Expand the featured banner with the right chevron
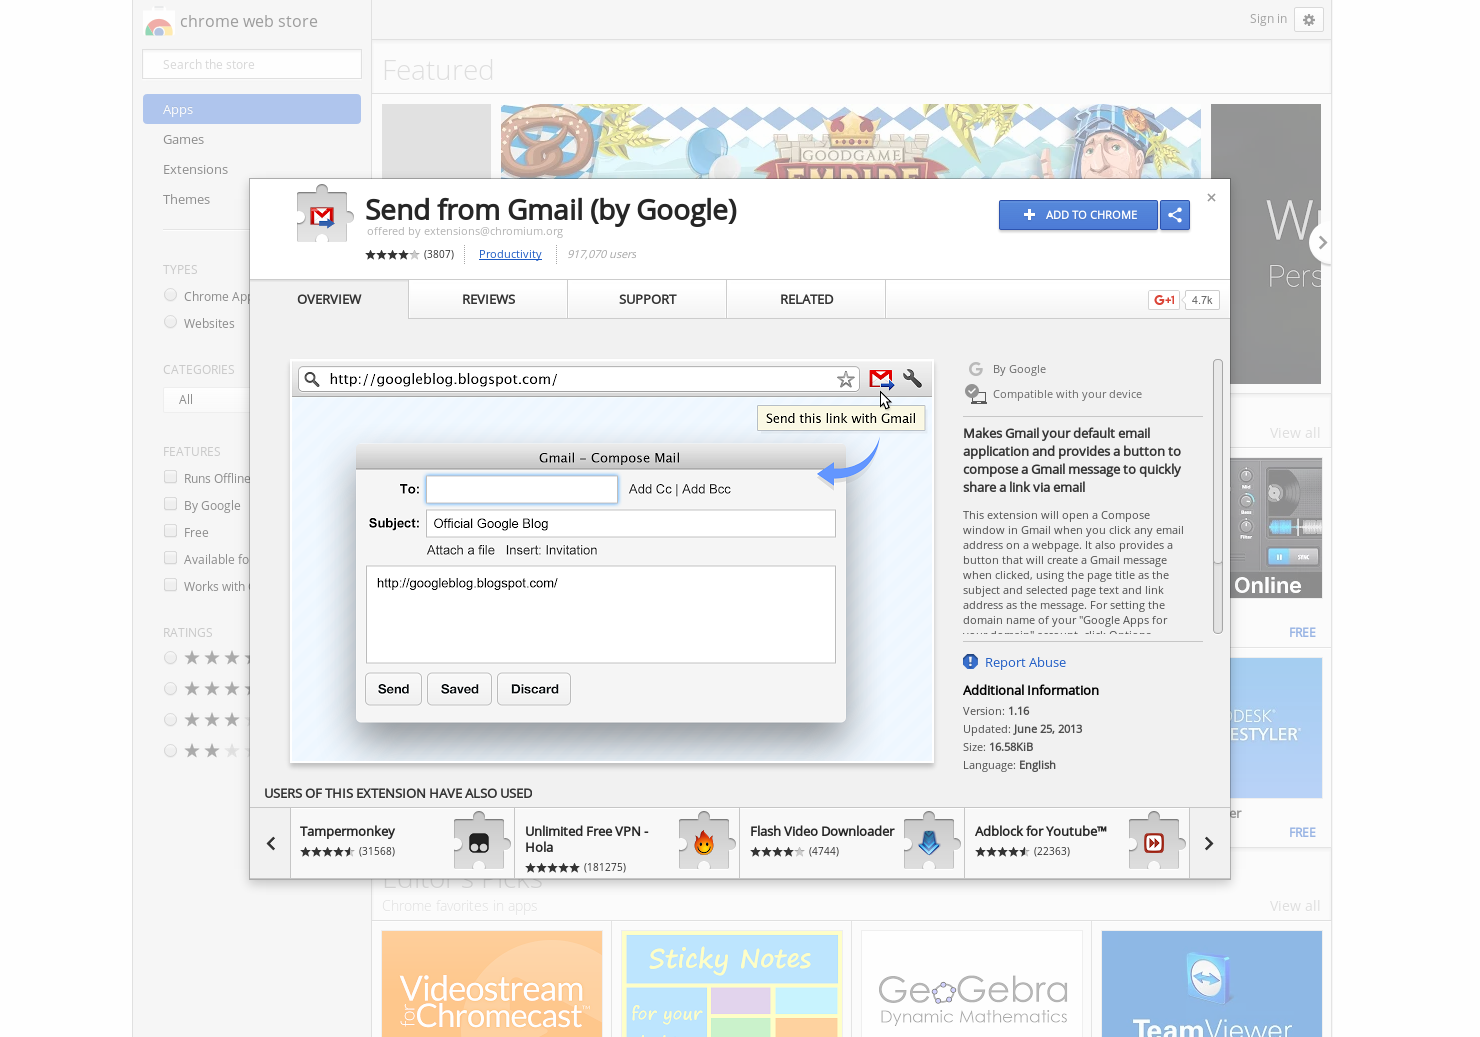Image resolution: width=1480 pixels, height=1037 pixels. point(1322,242)
